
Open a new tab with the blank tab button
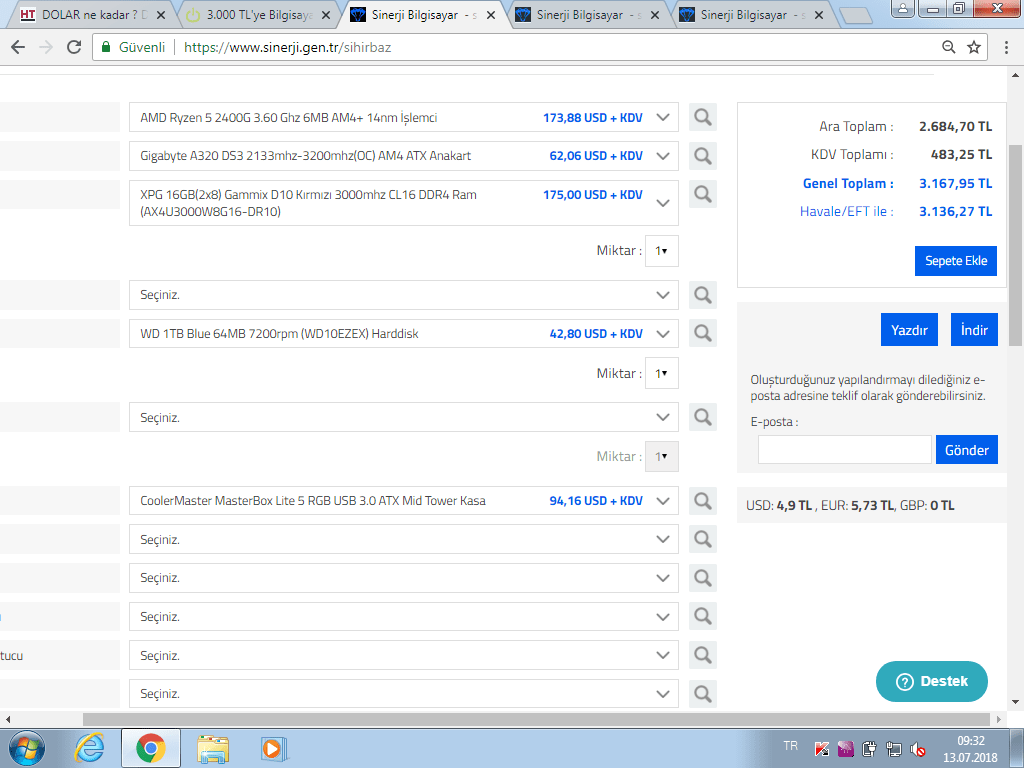[856, 16]
